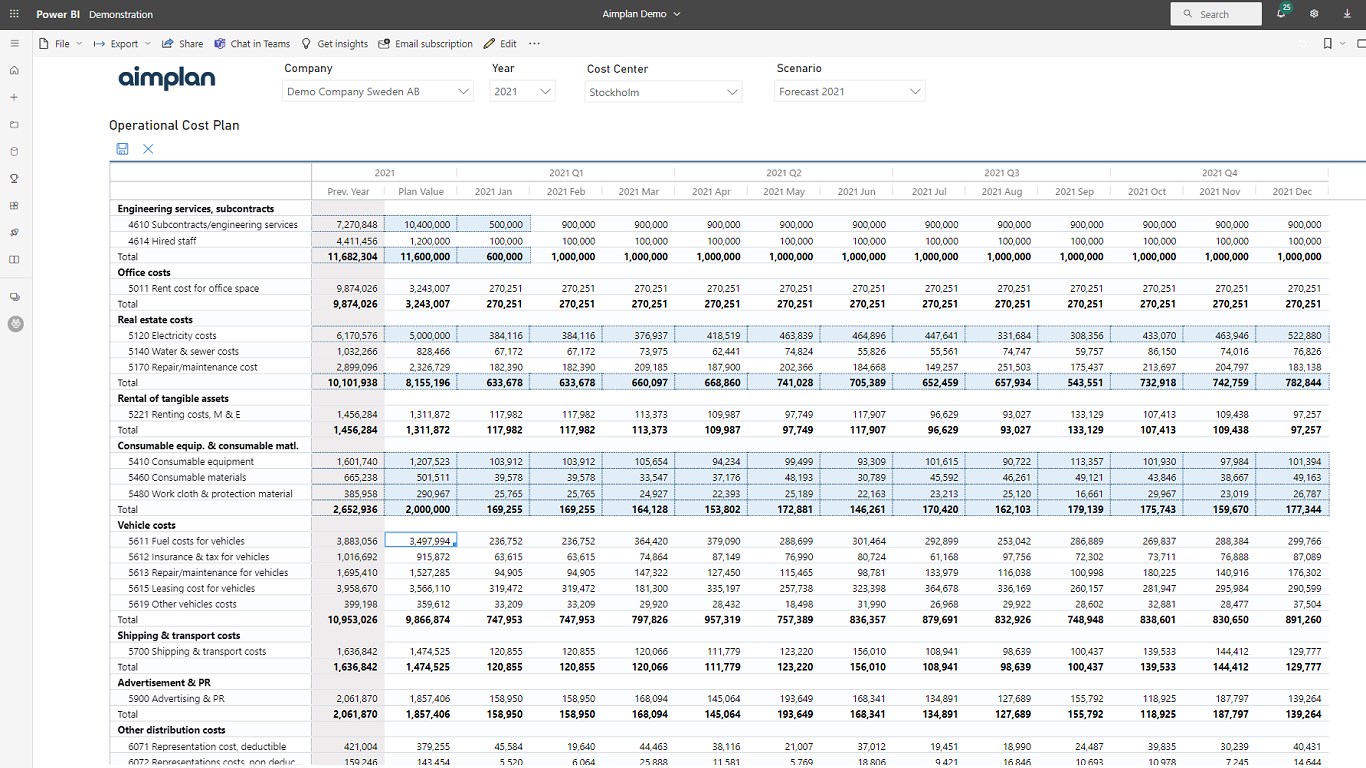The width and height of the screenshot is (1366, 768).
Task: Open Apps icon in sidebar
Action: point(14,206)
